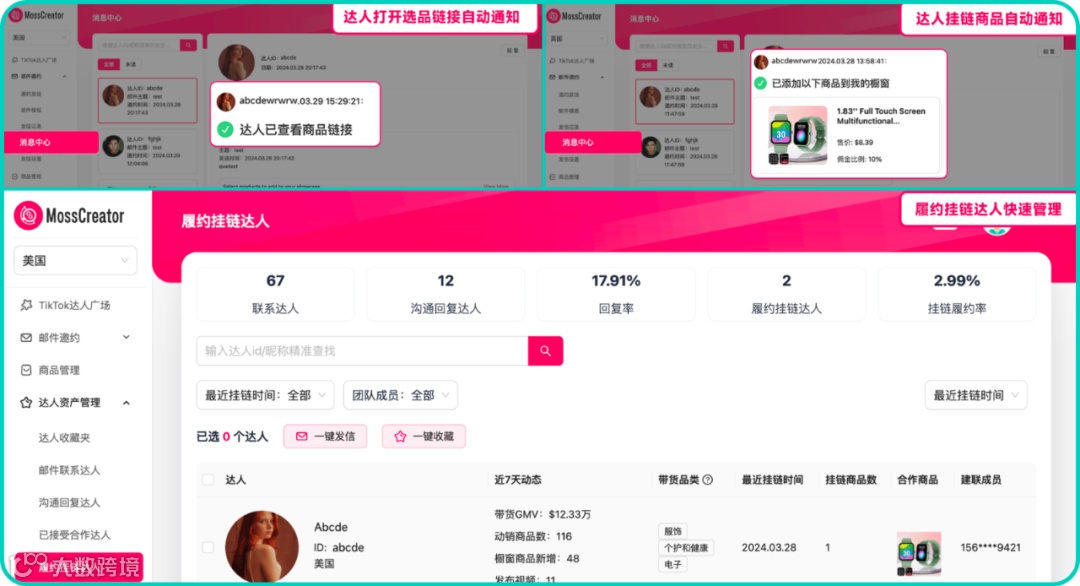
Task: Open the fghjk message card in top-left window
Action: tap(147, 149)
